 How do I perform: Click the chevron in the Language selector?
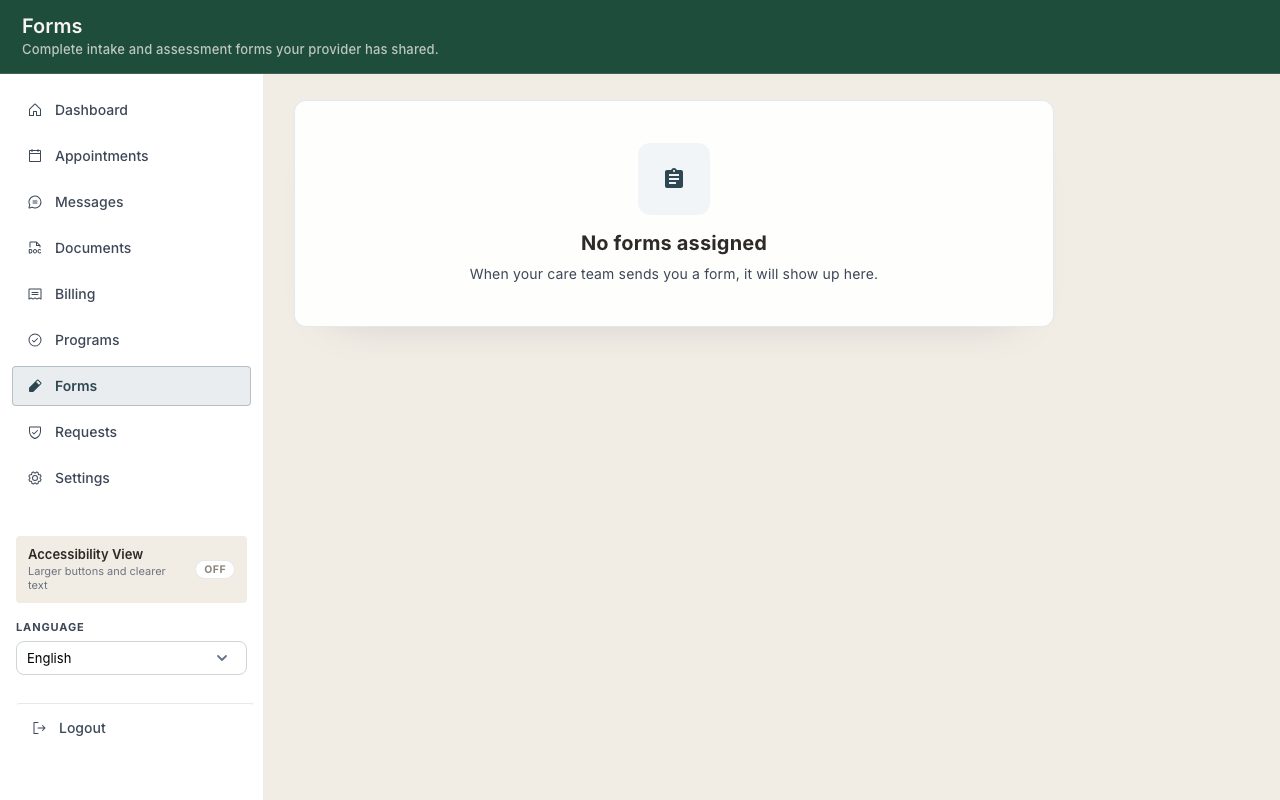click(222, 658)
